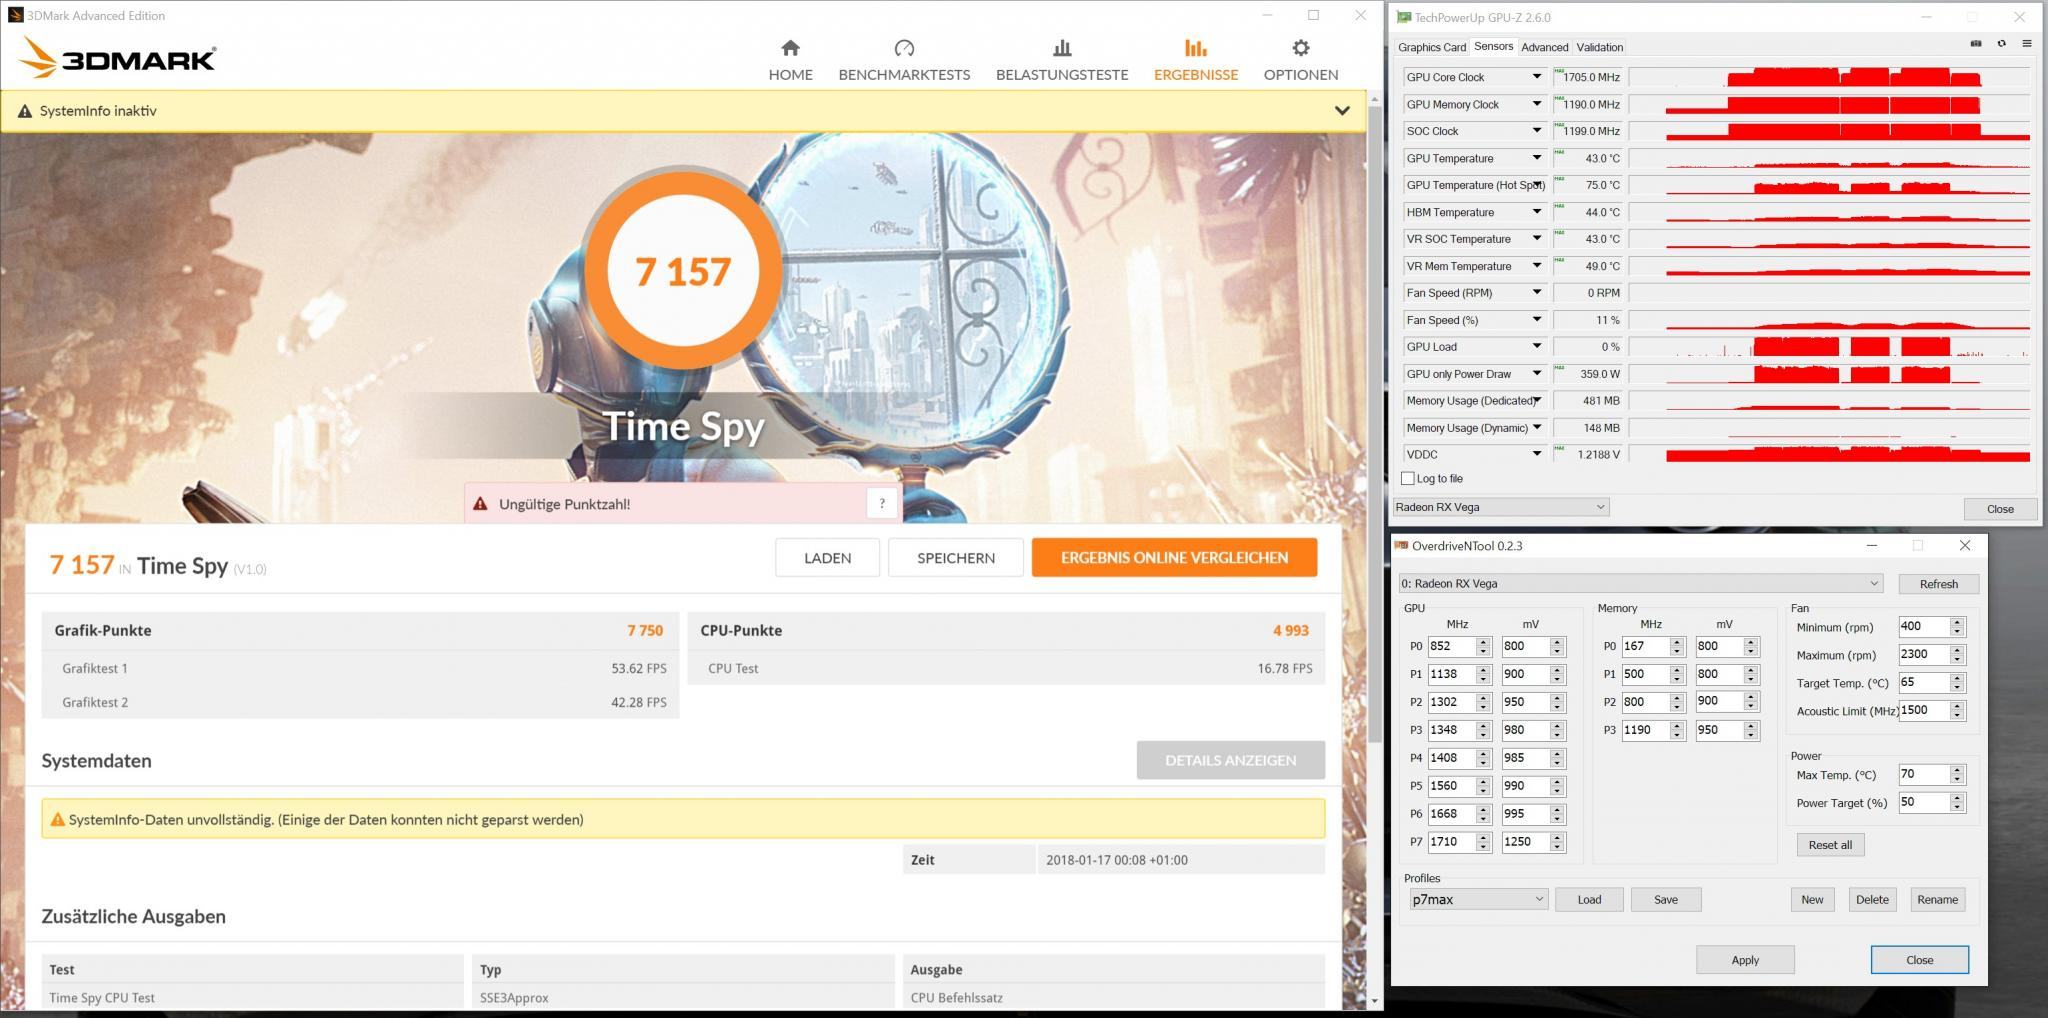Screen dimensions: 2048x1018
Task: Switch to the Validation tab
Action: 1599,47
